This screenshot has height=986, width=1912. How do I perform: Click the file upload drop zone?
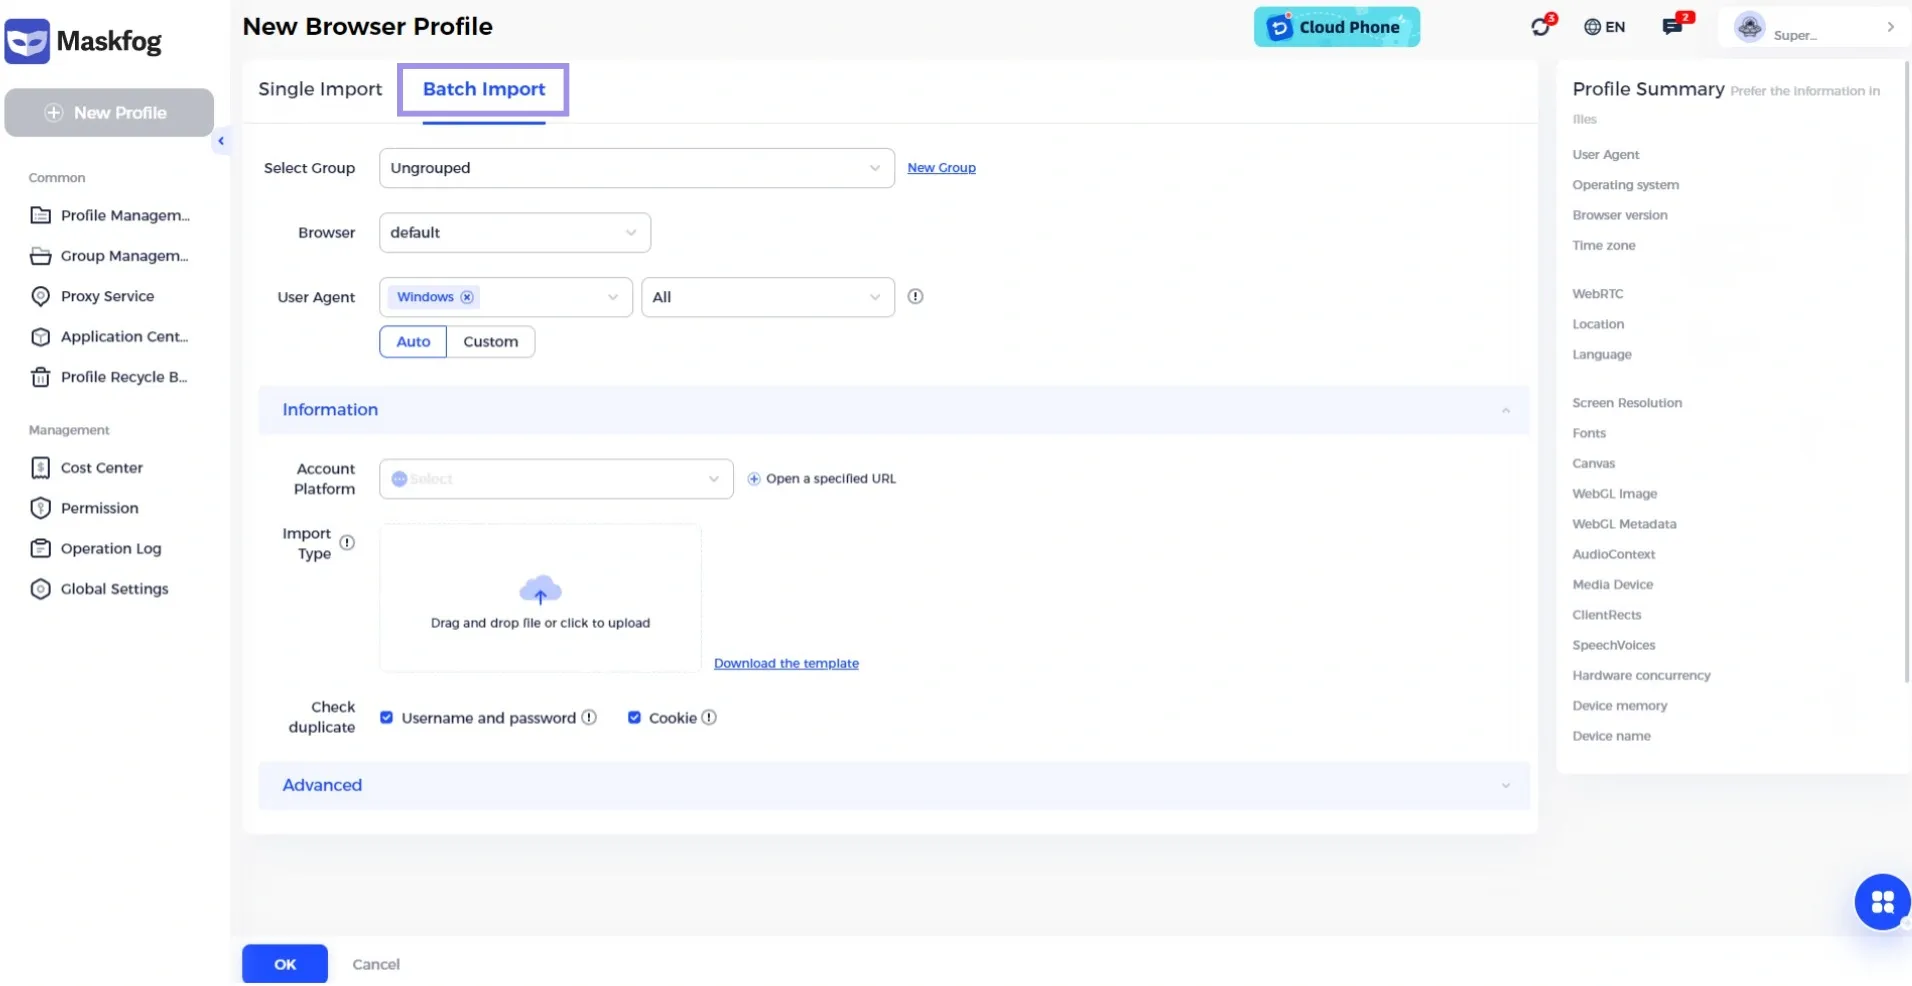point(540,598)
